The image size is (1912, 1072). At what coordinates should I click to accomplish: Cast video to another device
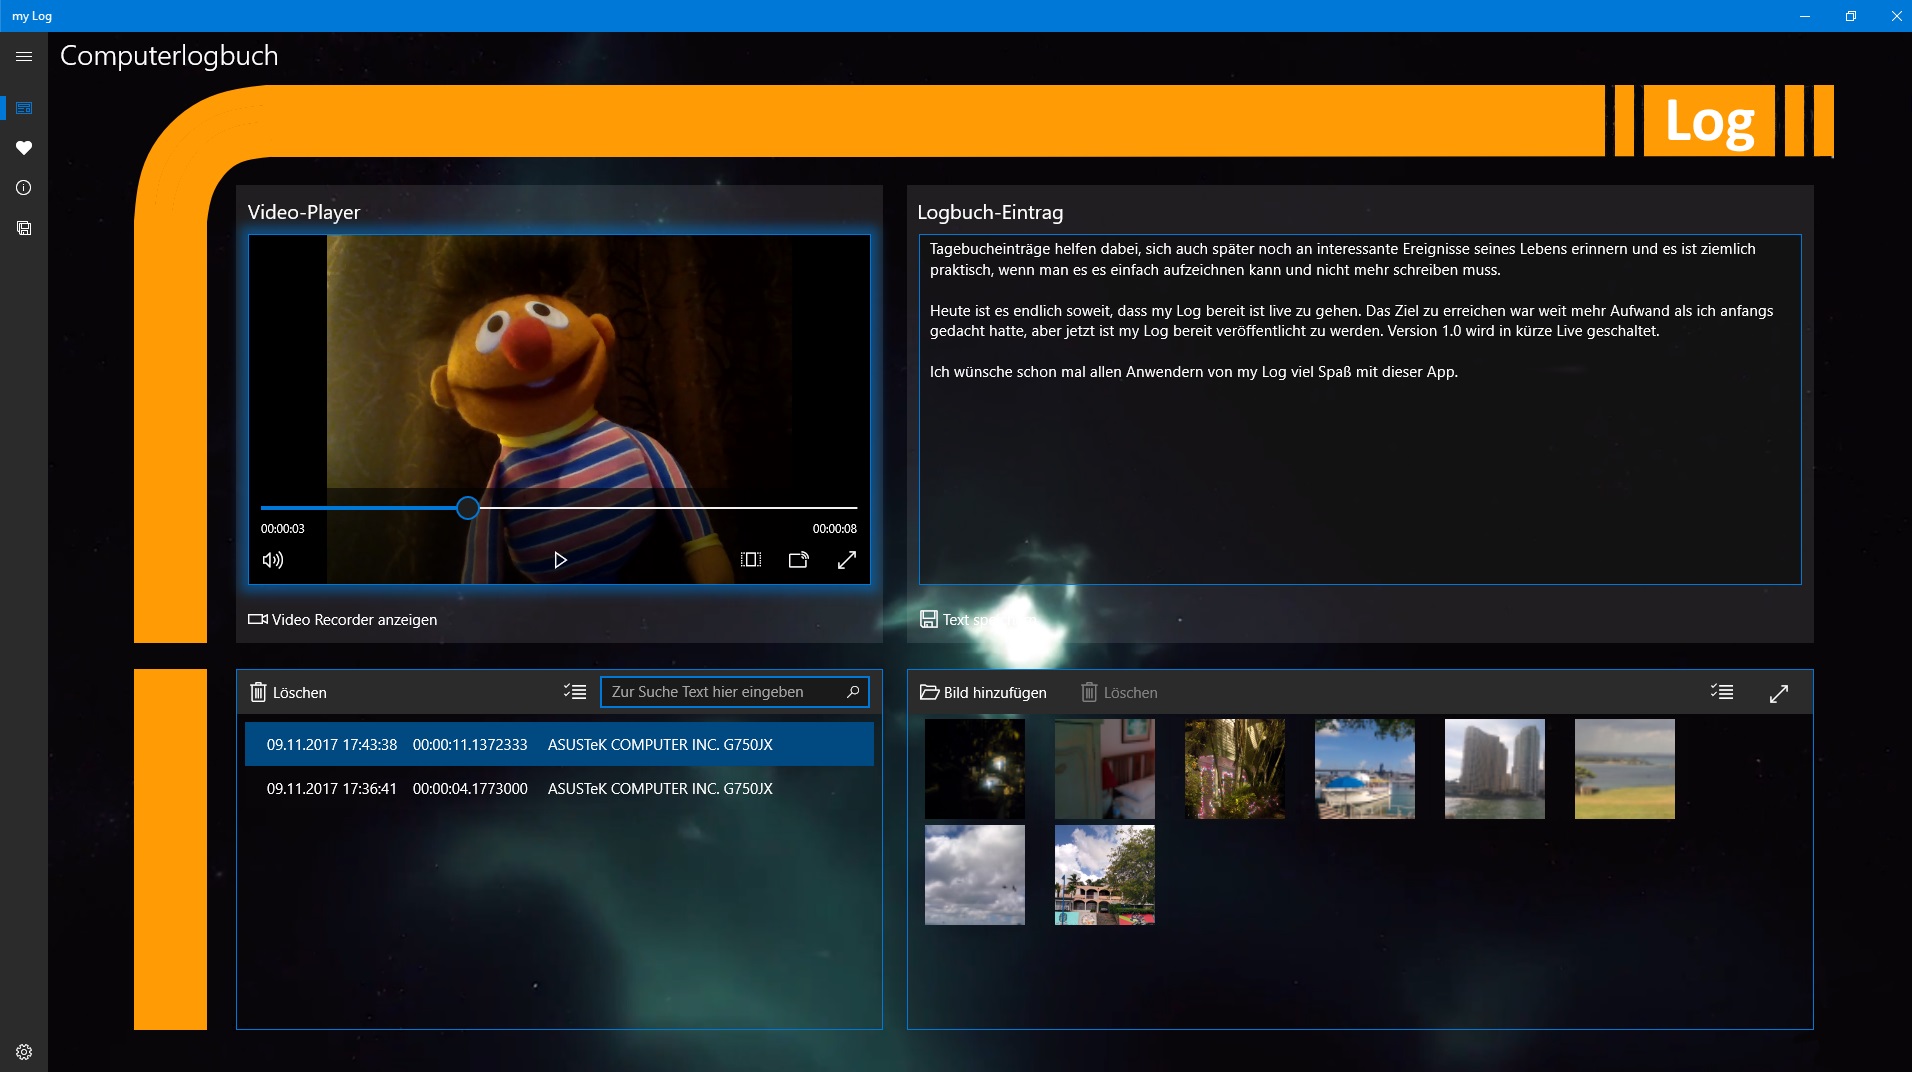(798, 560)
